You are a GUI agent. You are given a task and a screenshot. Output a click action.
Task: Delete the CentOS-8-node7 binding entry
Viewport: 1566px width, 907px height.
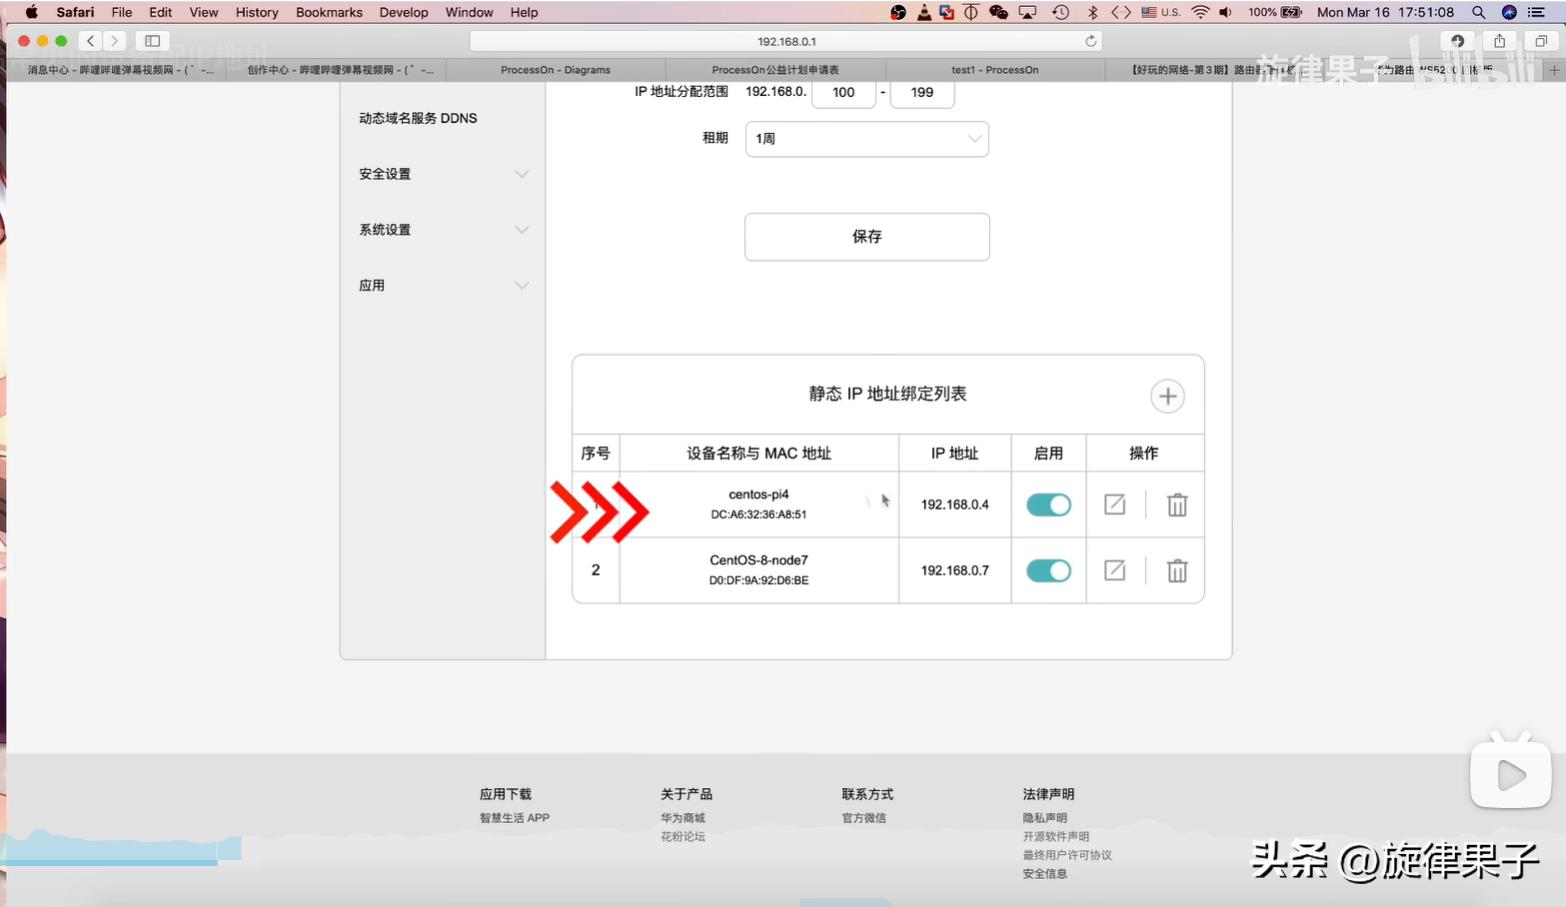pyautogui.click(x=1177, y=570)
